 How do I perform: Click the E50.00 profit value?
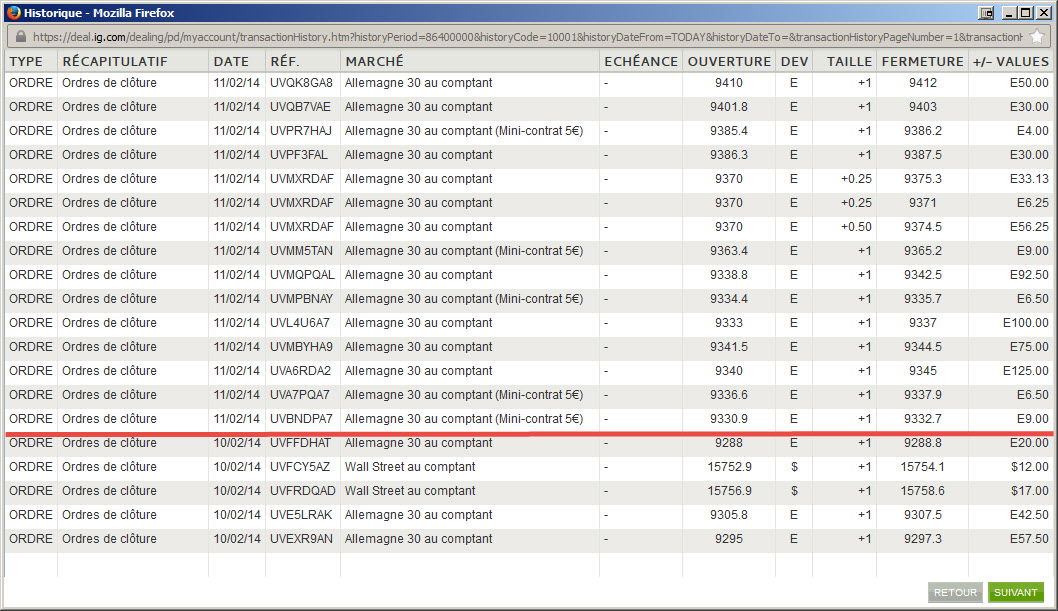[1029, 83]
